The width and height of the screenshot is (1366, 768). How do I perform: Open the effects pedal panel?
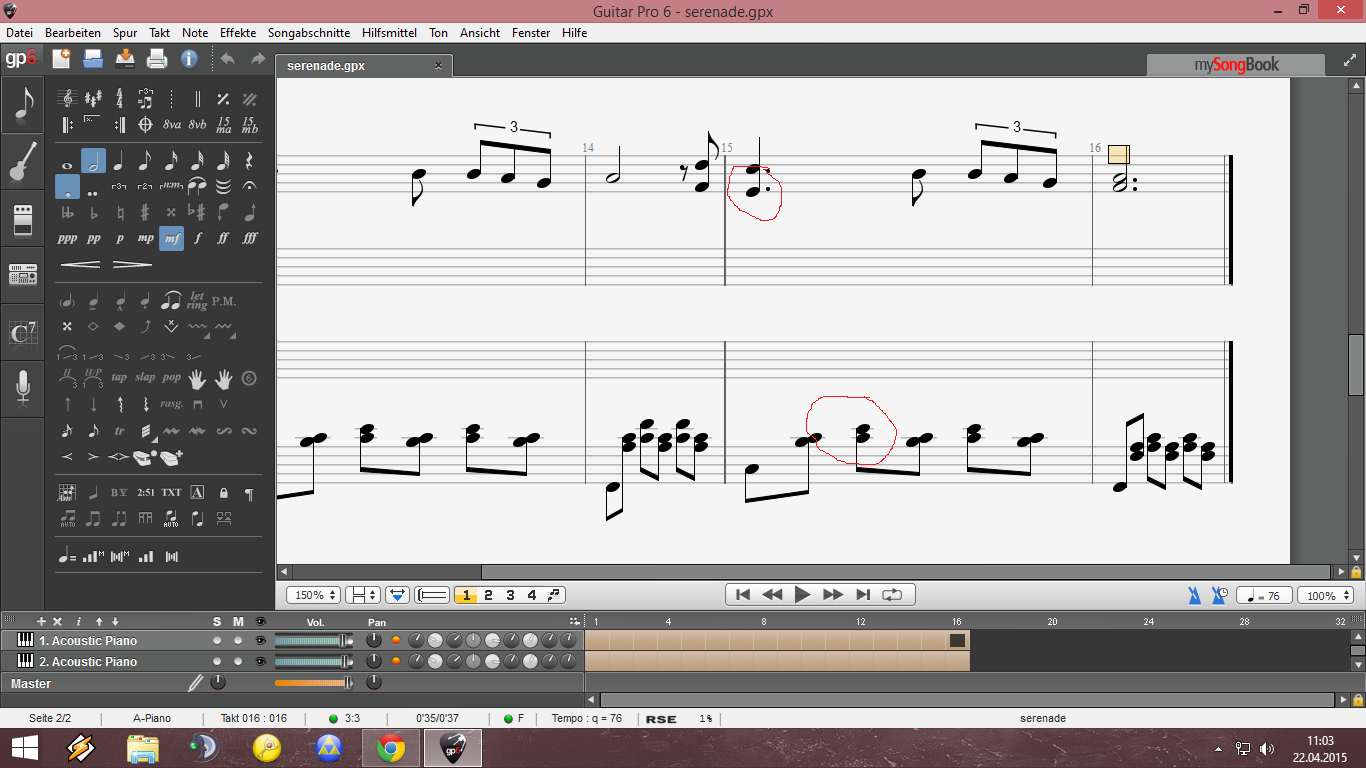pyautogui.click(x=22, y=219)
